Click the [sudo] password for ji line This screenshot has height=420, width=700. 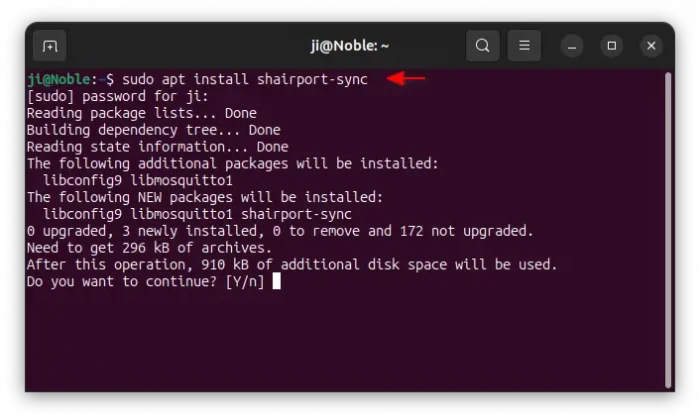[x=118, y=96]
